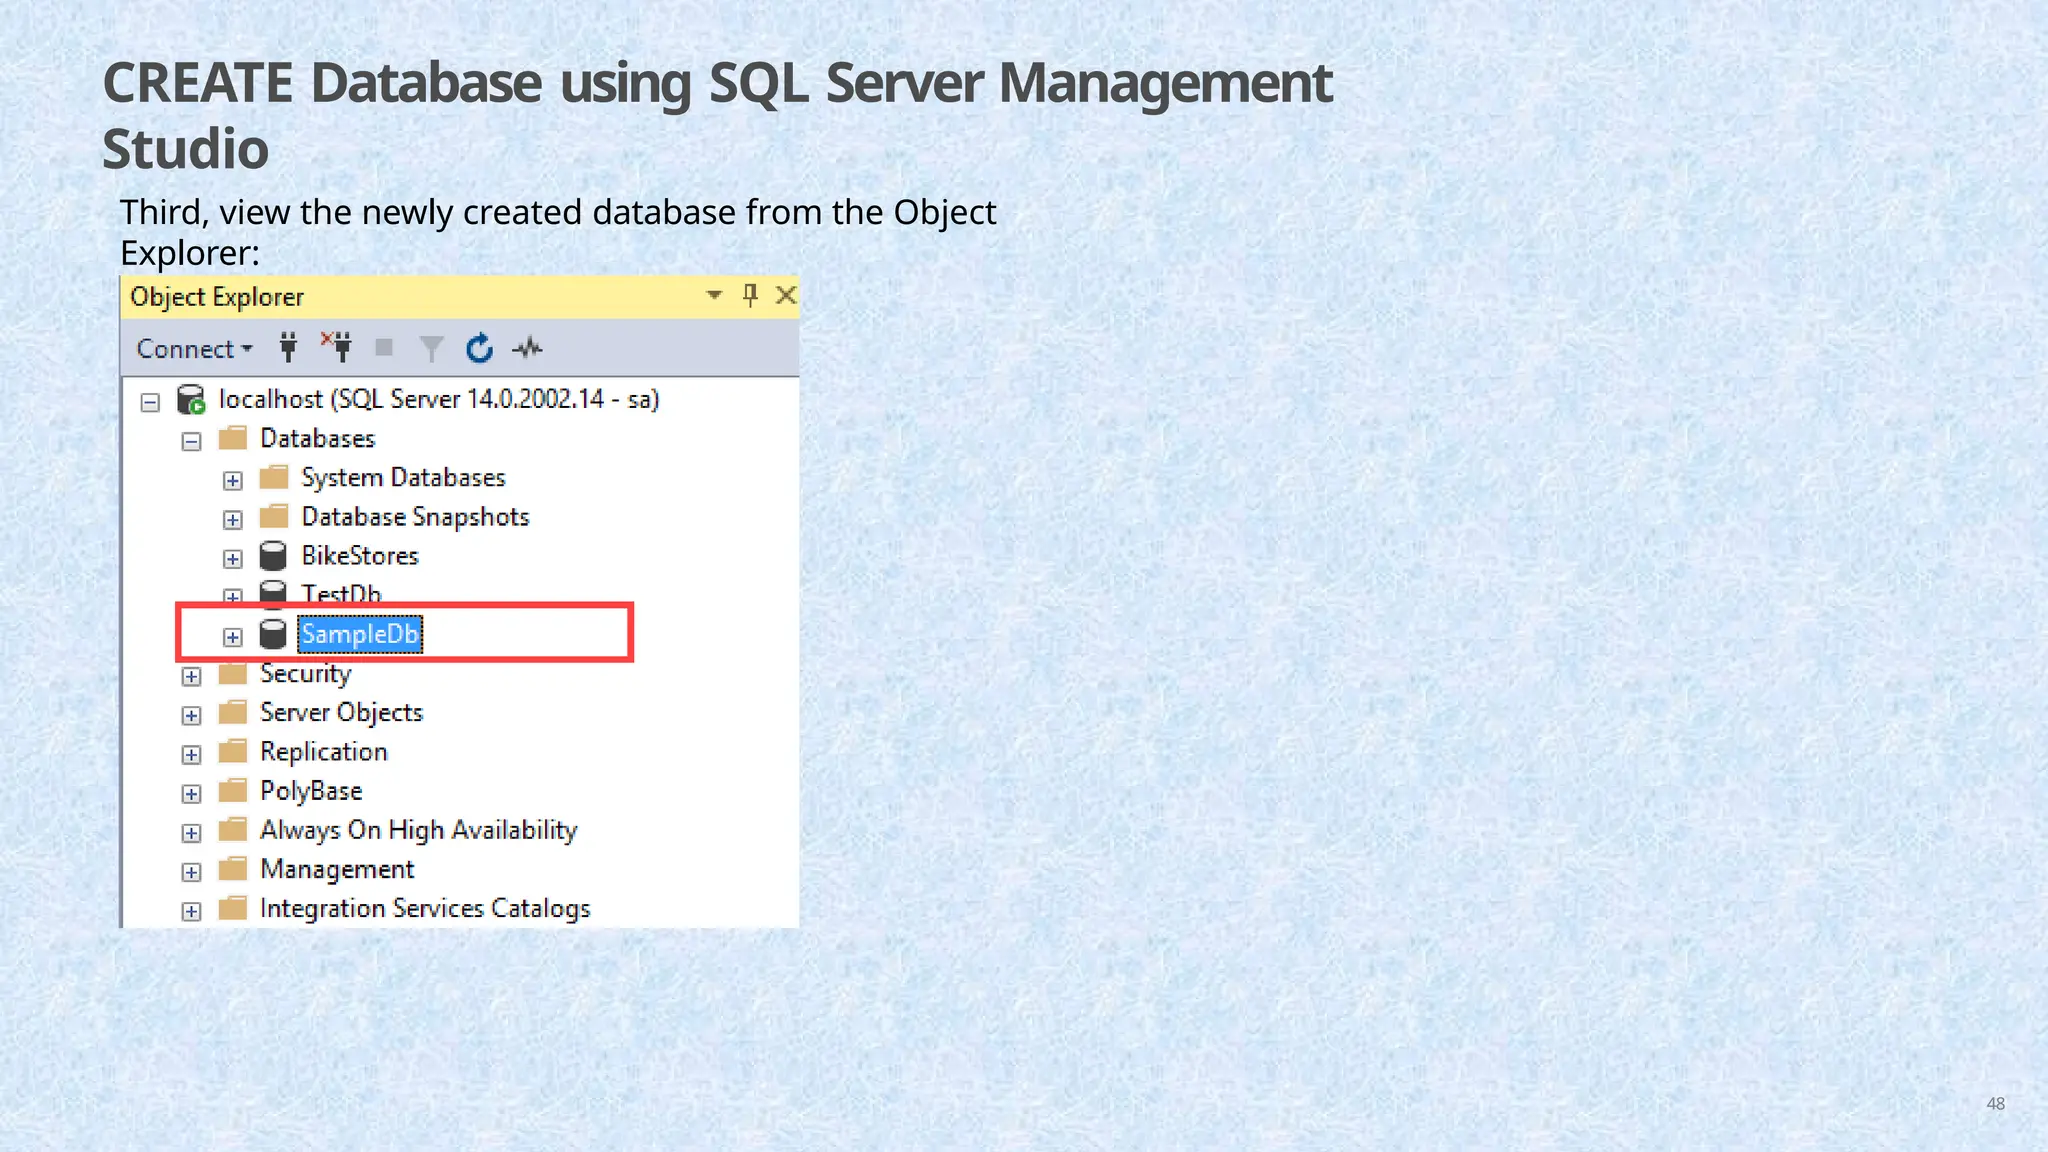
Task: Expand the System Databases folder
Action: pos(232,480)
